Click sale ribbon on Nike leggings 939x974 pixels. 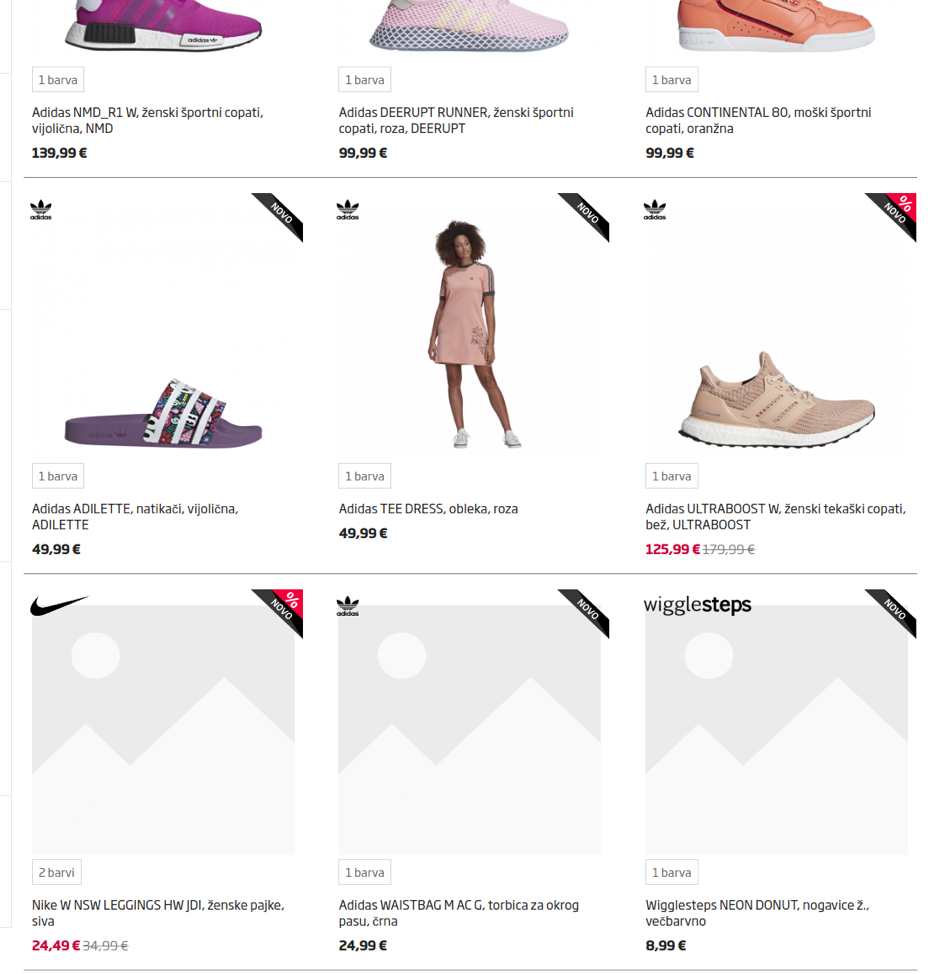point(282,609)
